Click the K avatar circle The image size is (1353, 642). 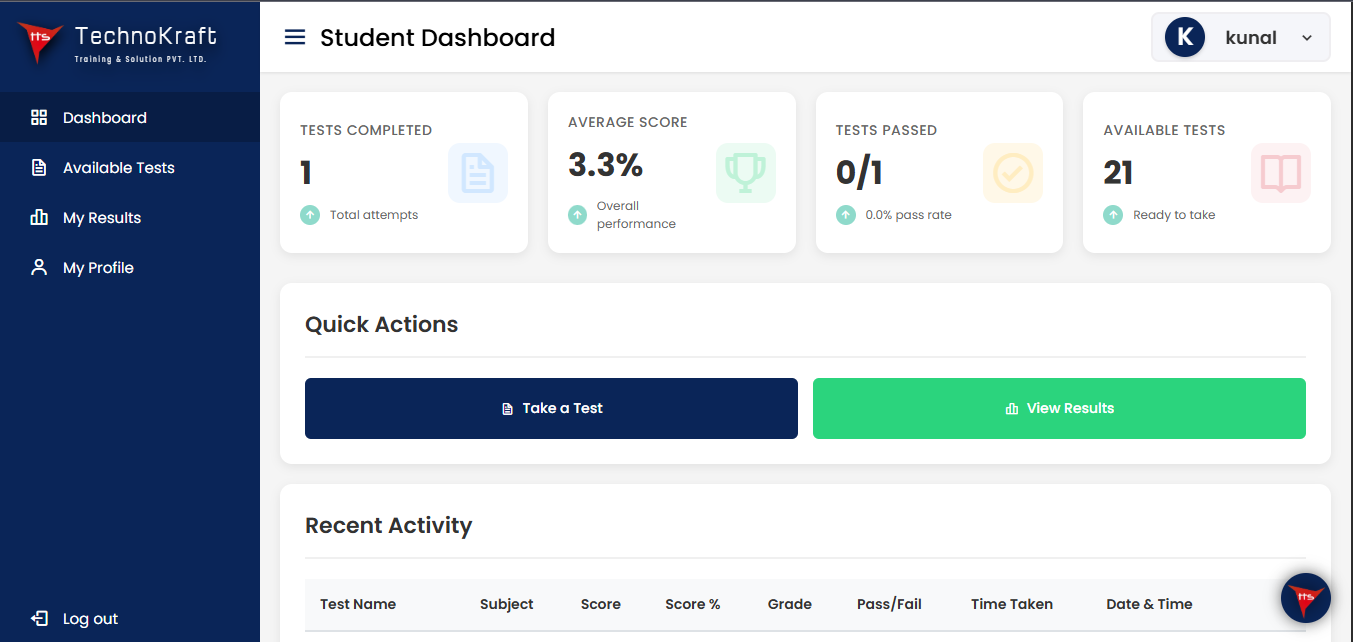[x=1185, y=38]
